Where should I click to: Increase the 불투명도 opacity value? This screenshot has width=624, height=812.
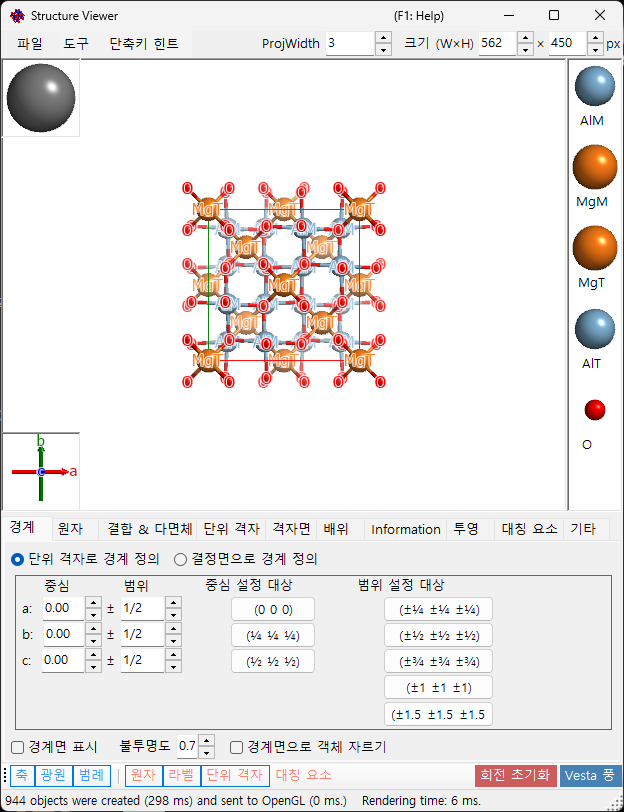coord(207,741)
